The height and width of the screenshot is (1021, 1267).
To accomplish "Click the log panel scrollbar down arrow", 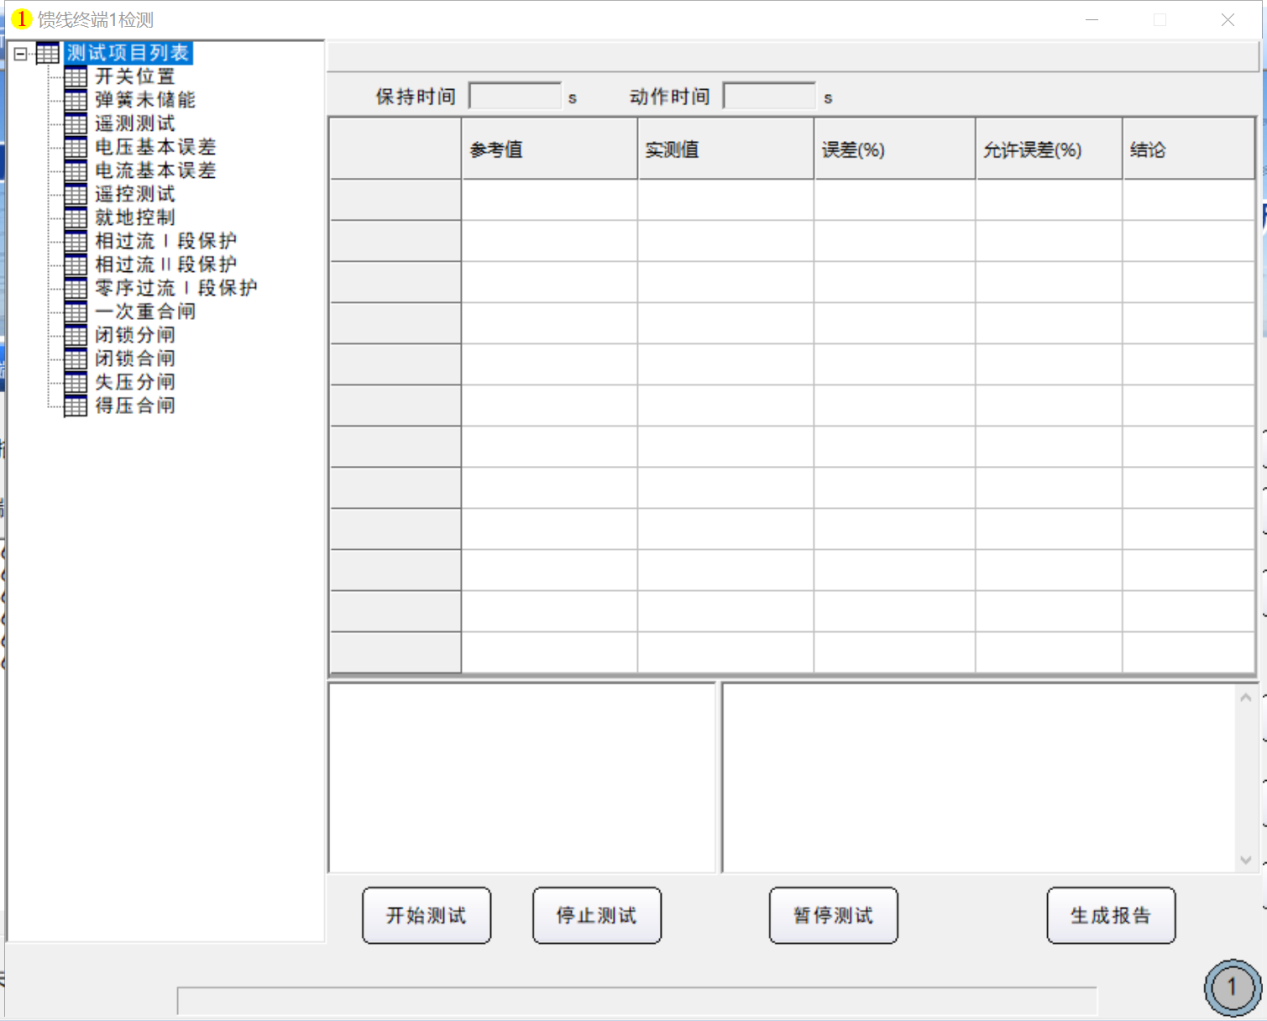I will [1245, 860].
